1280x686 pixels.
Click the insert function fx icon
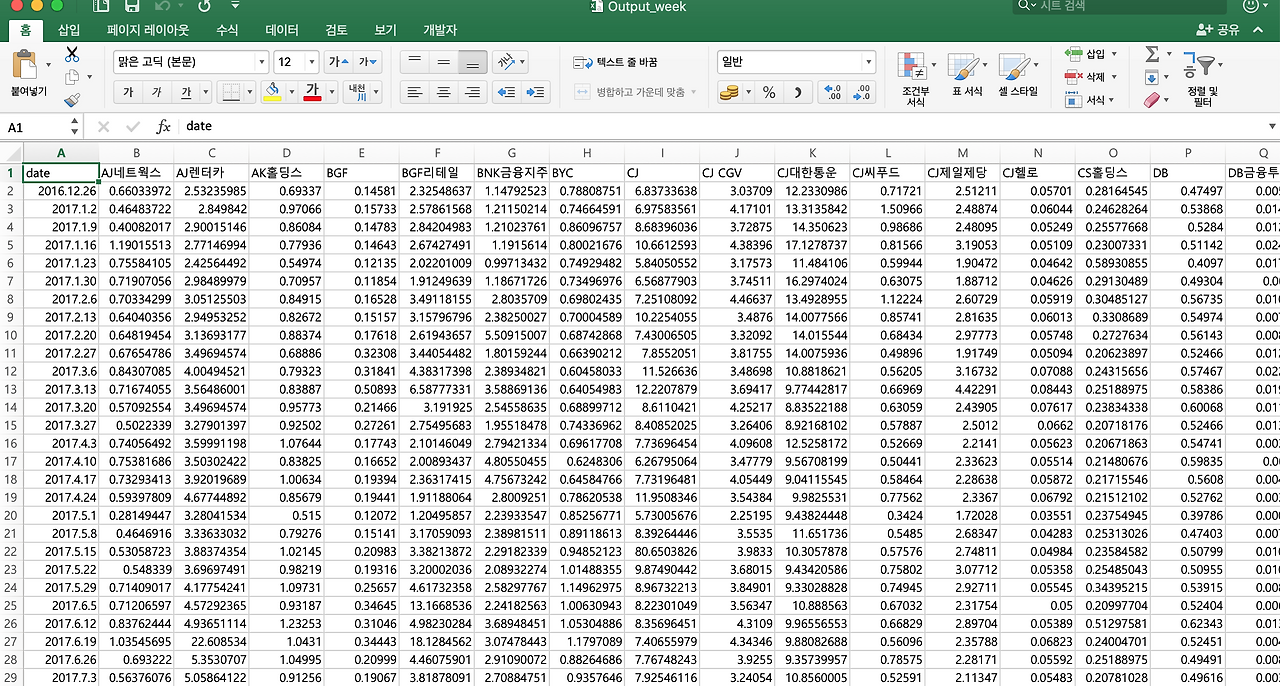(163, 127)
